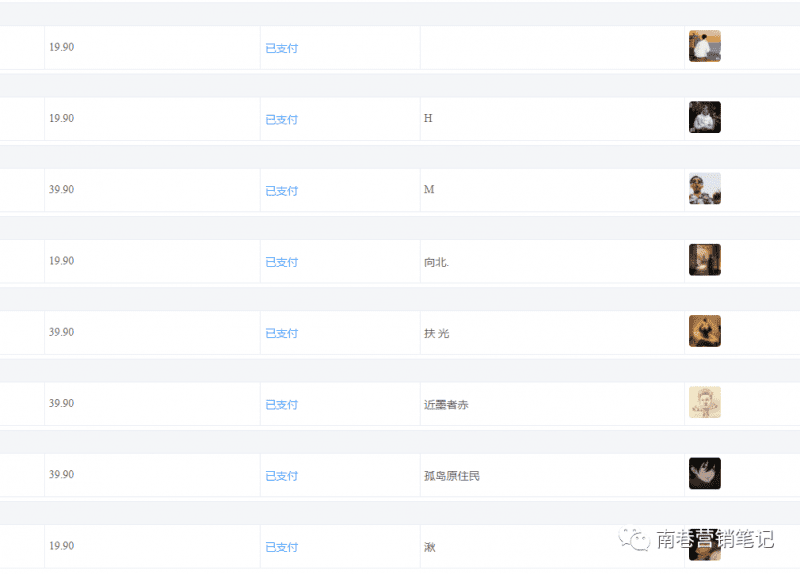Image resolution: width=800 pixels, height=574 pixels.
Task: Open user H's avatar thumbnail
Action: (x=704, y=117)
